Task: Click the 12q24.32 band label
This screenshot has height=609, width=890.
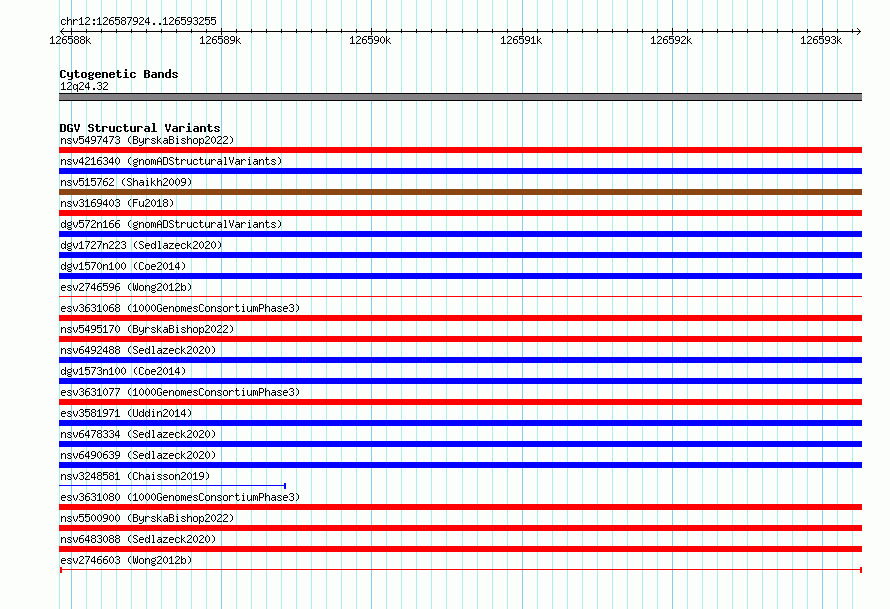Action: click(x=84, y=86)
